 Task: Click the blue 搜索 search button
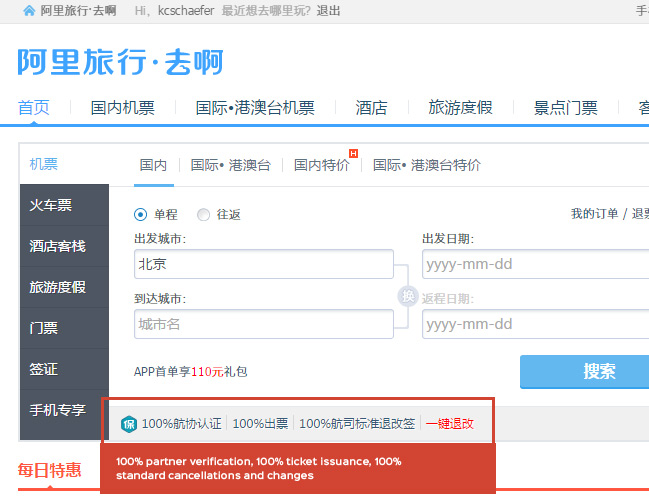pos(584,371)
